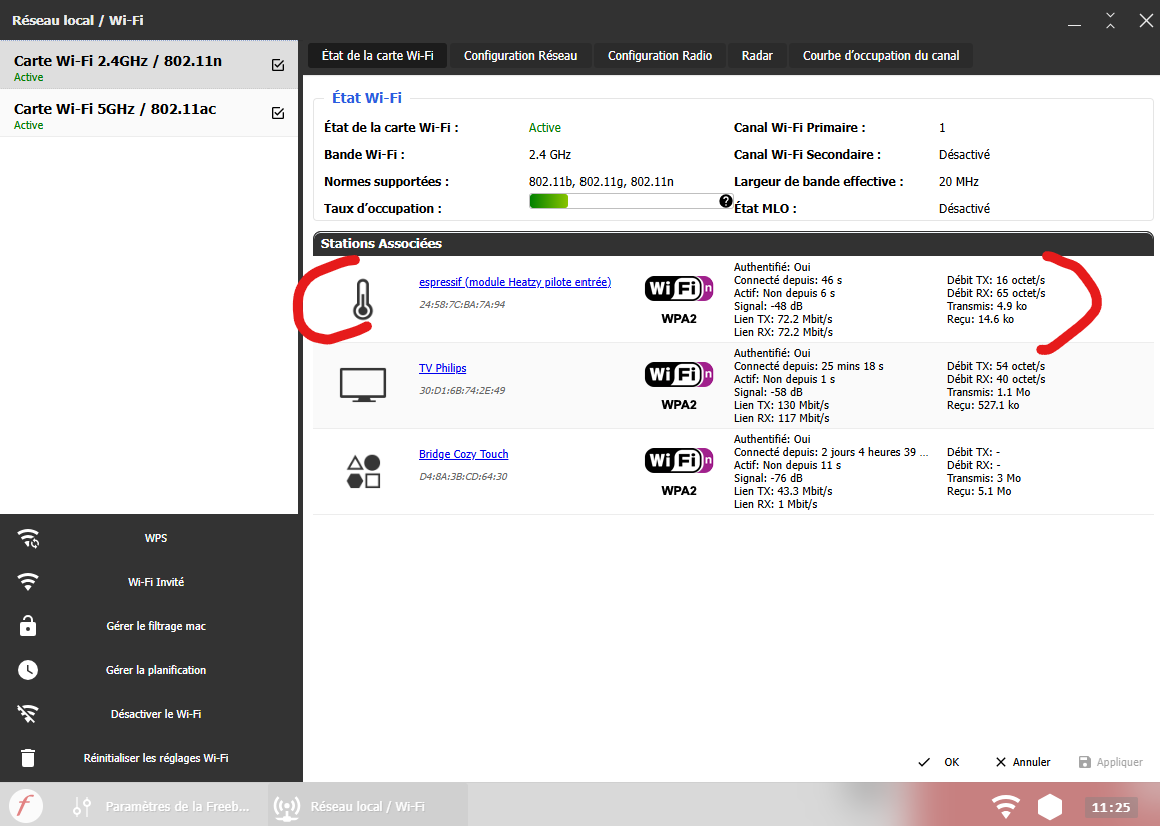1160x826 pixels.
Task: Click the OK button
Action: pyautogui.click(x=939, y=762)
